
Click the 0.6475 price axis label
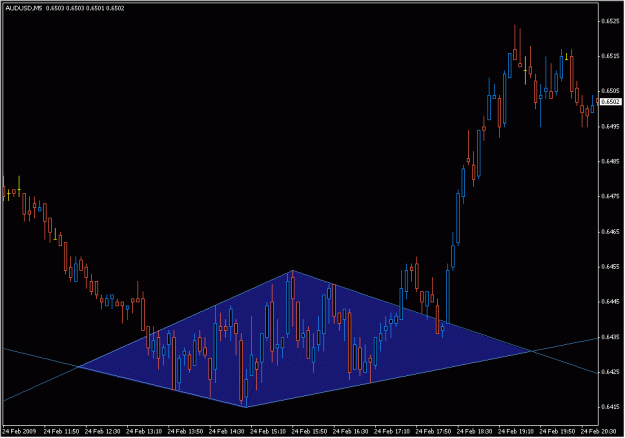(610, 196)
